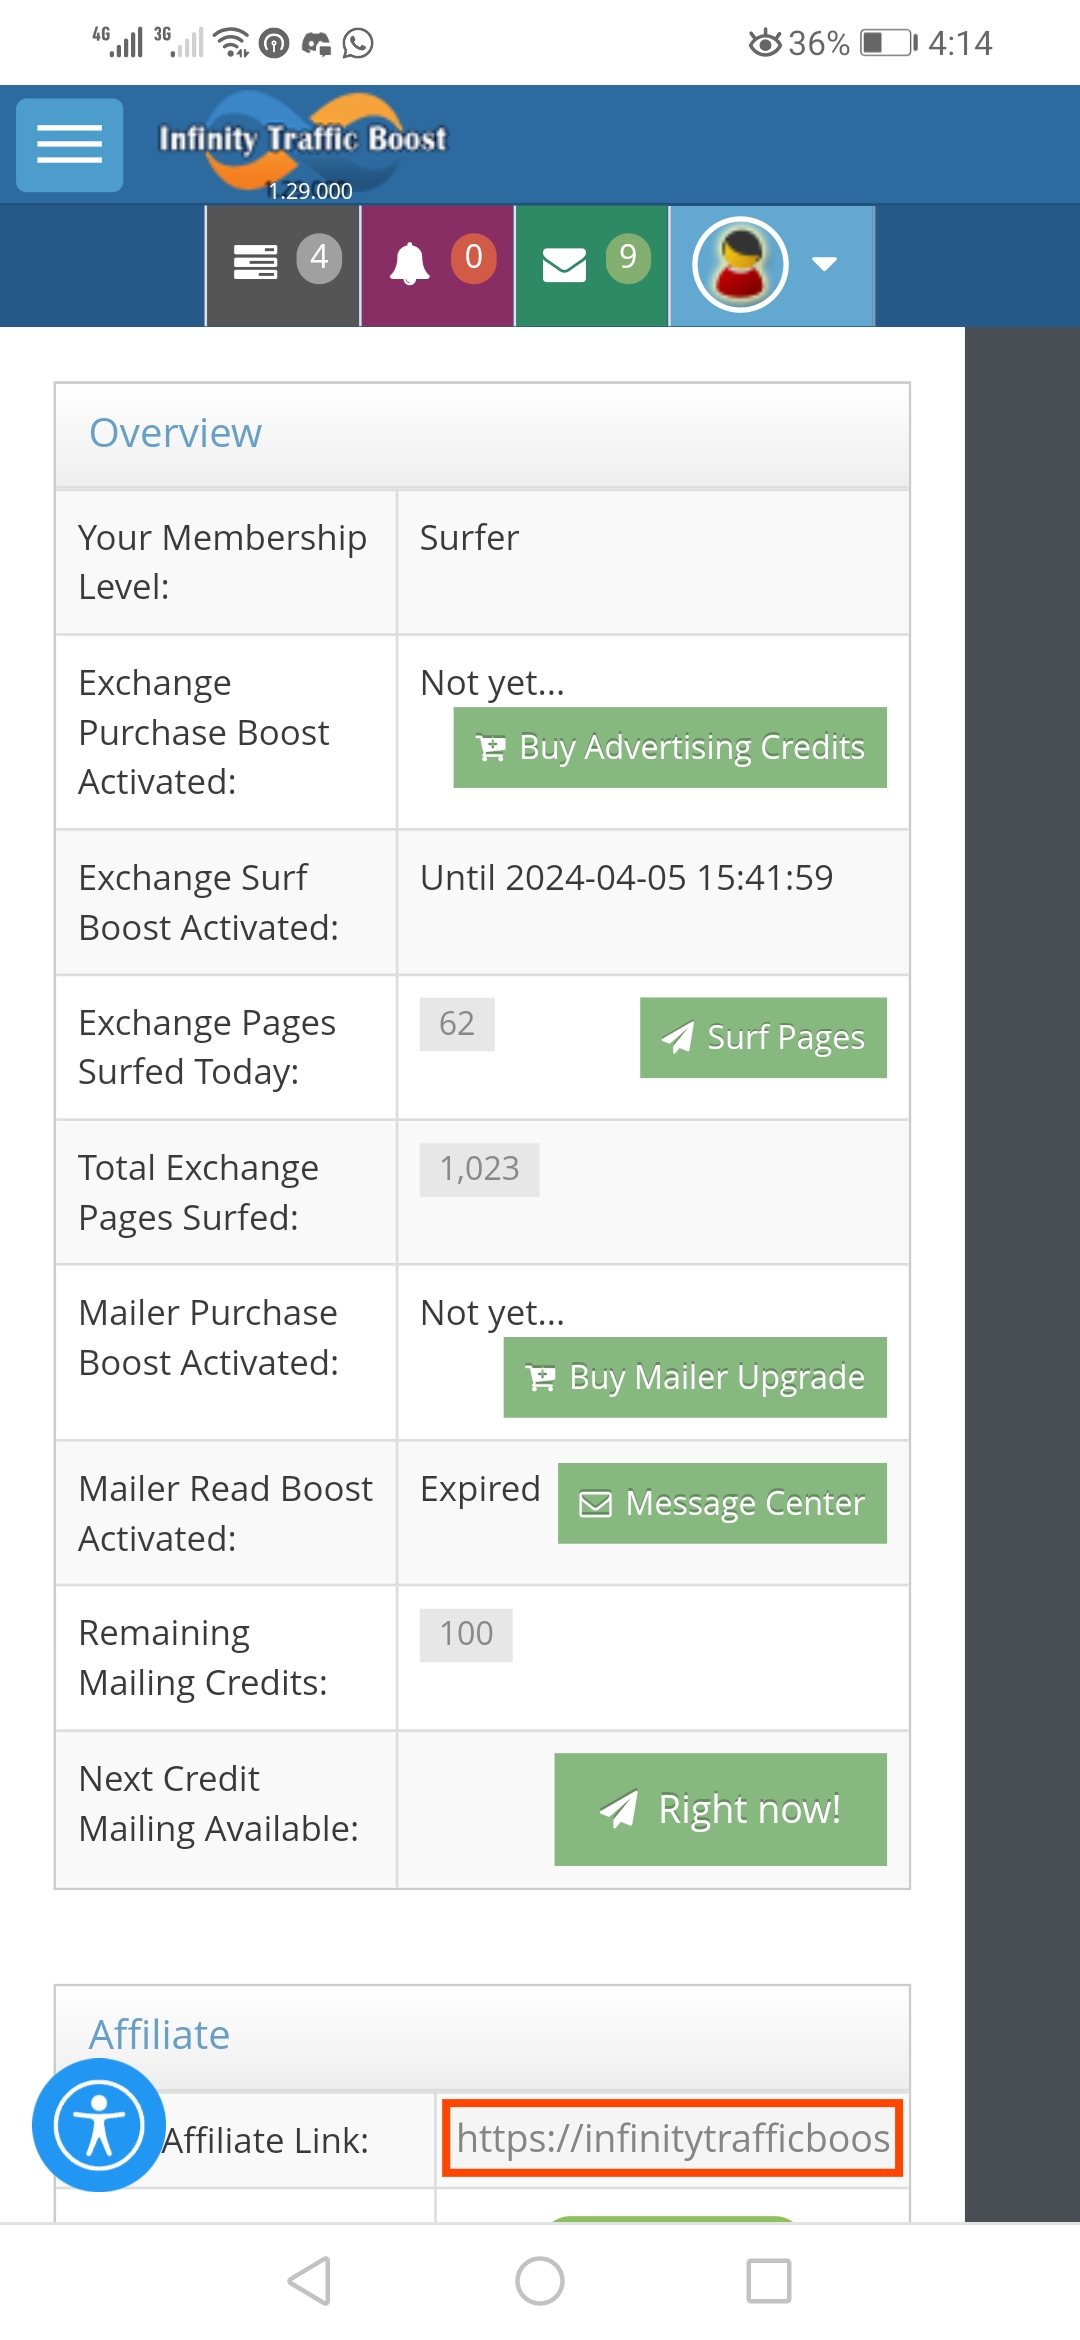Viewport: 1080px width, 2340px height.
Task: Click the Buy Advertising Credits button
Action: pos(670,747)
